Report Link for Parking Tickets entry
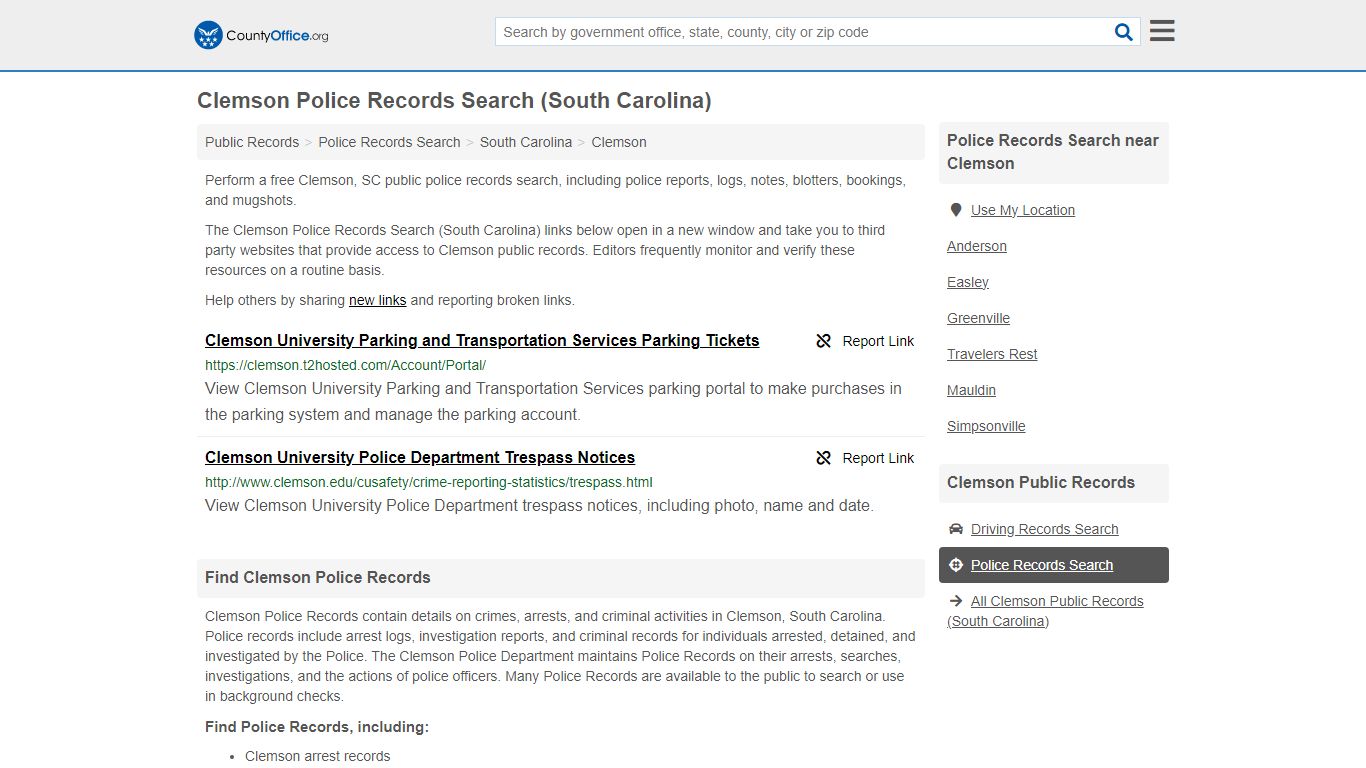1366x768 pixels. pyautogui.click(x=865, y=341)
